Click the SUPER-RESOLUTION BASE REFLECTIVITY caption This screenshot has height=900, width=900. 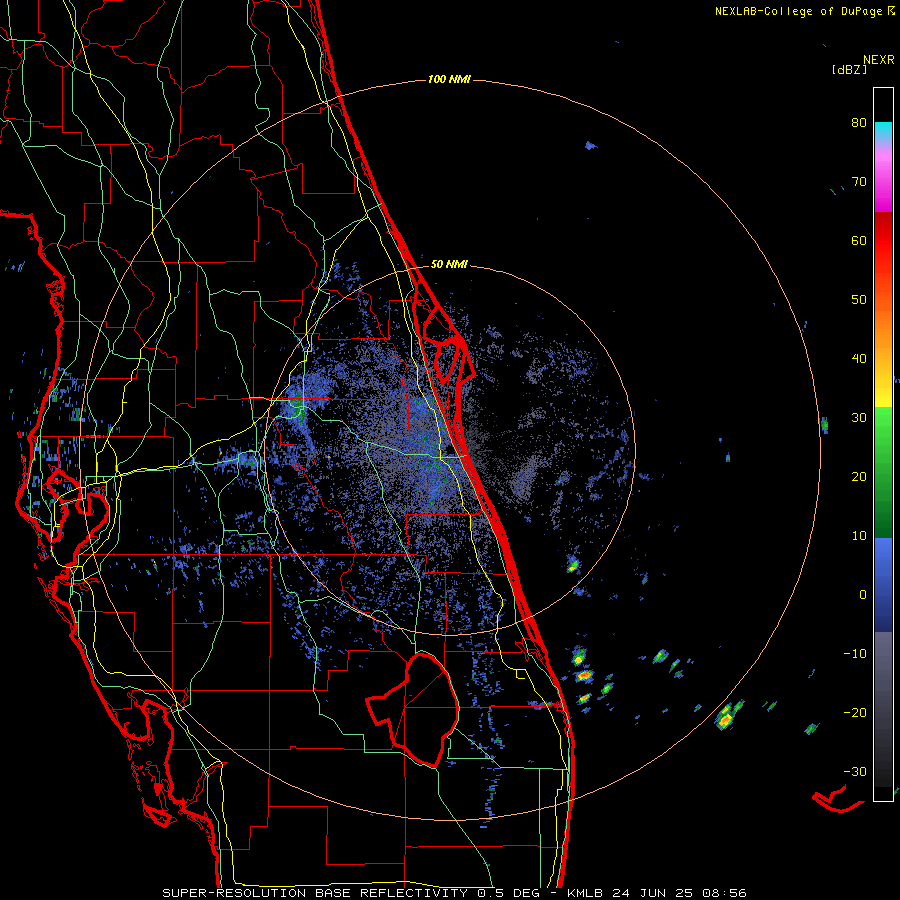coord(315,893)
